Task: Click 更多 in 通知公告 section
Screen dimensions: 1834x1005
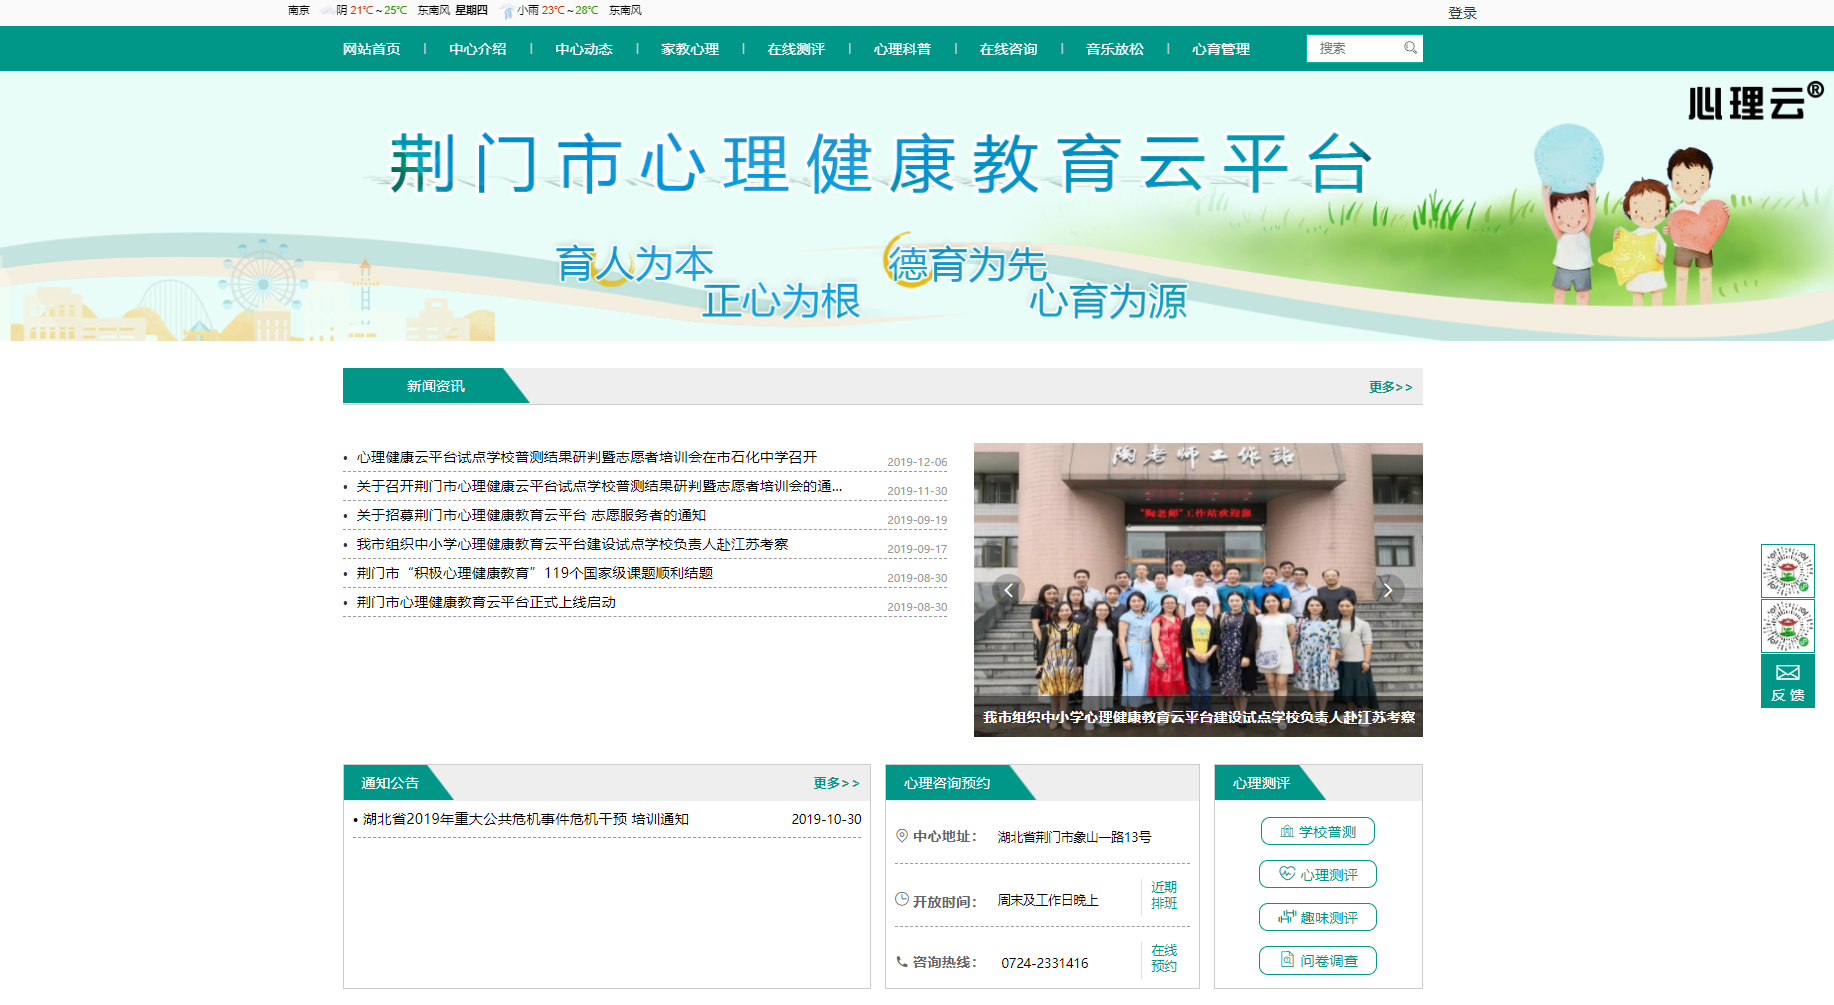Action: [x=836, y=783]
